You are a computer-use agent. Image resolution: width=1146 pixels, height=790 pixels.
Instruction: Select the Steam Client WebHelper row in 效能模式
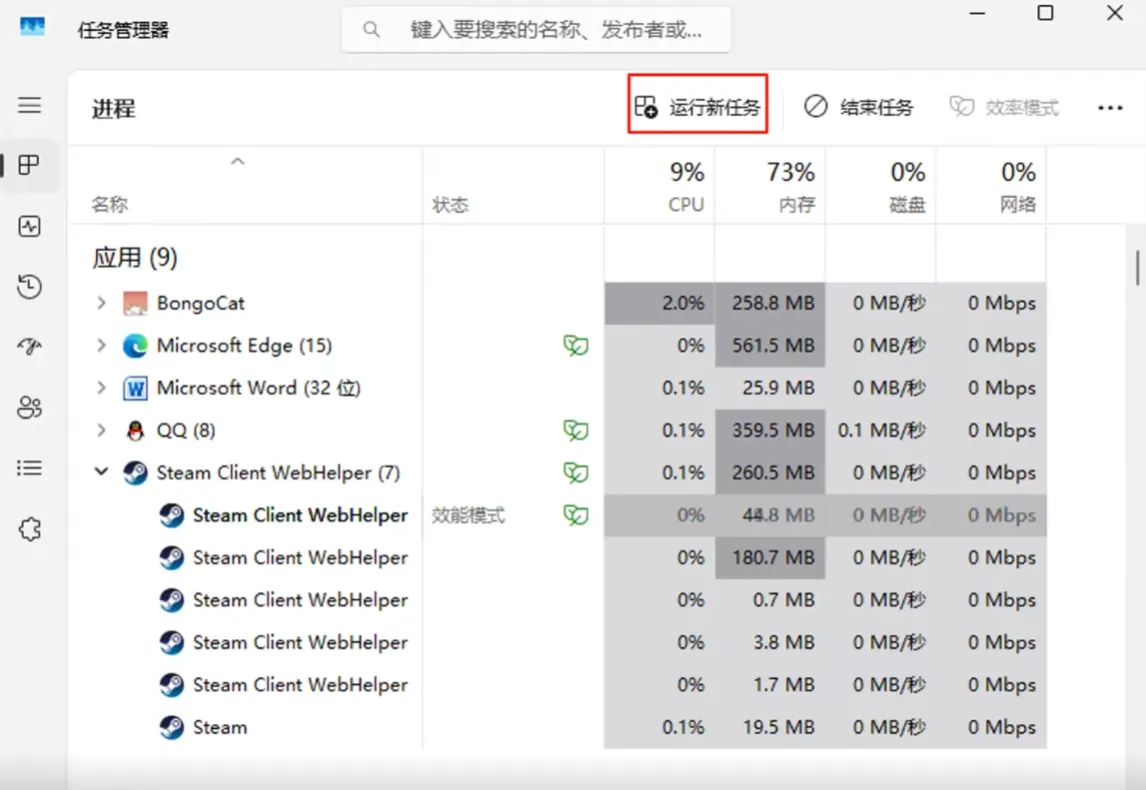pos(557,515)
